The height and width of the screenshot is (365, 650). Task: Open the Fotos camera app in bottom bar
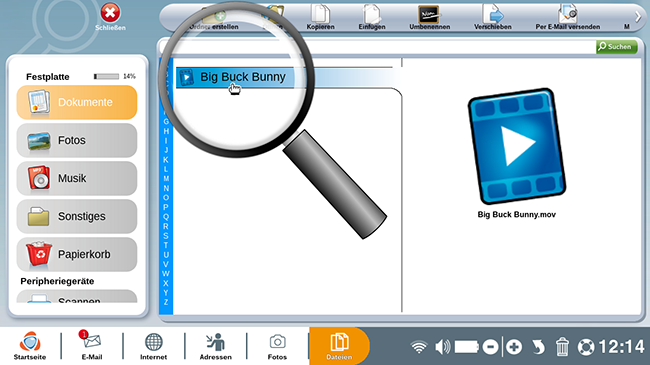(x=277, y=346)
